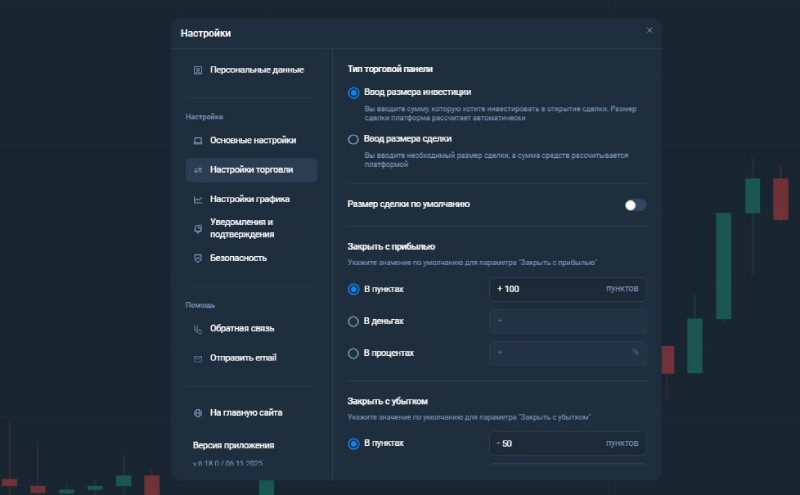Click the Безопасность shield icon
This screenshot has width=800, height=495.
[x=198, y=258]
